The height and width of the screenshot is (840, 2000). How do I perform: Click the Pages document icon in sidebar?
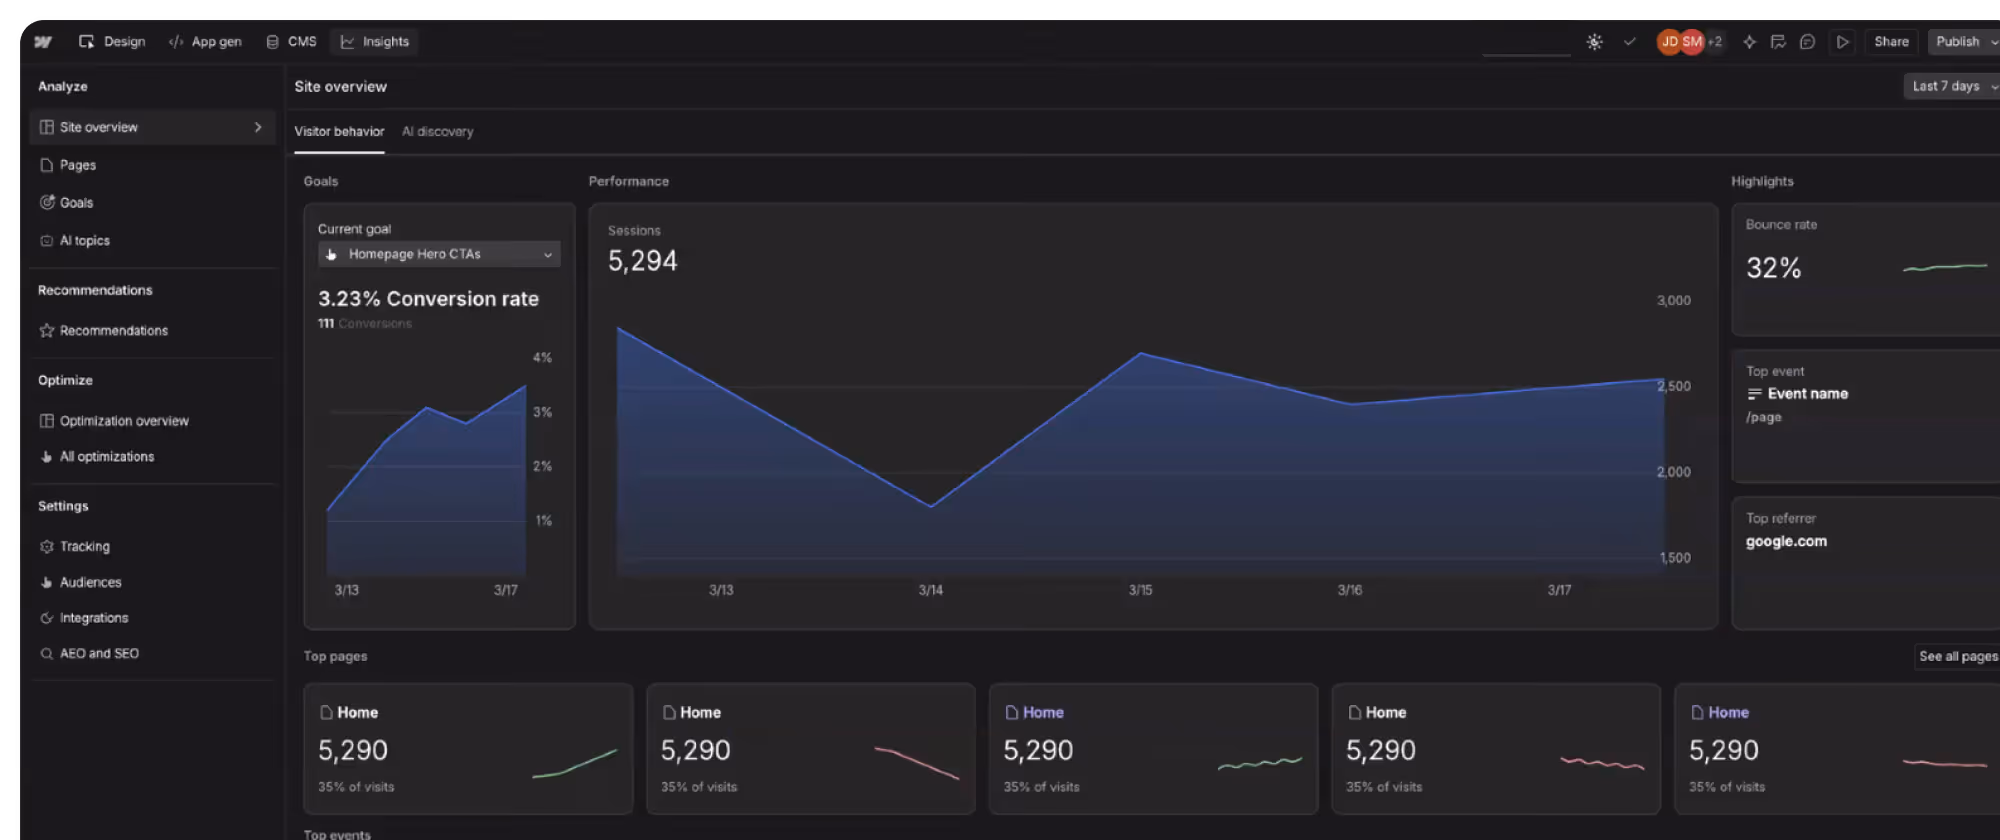click(46, 165)
